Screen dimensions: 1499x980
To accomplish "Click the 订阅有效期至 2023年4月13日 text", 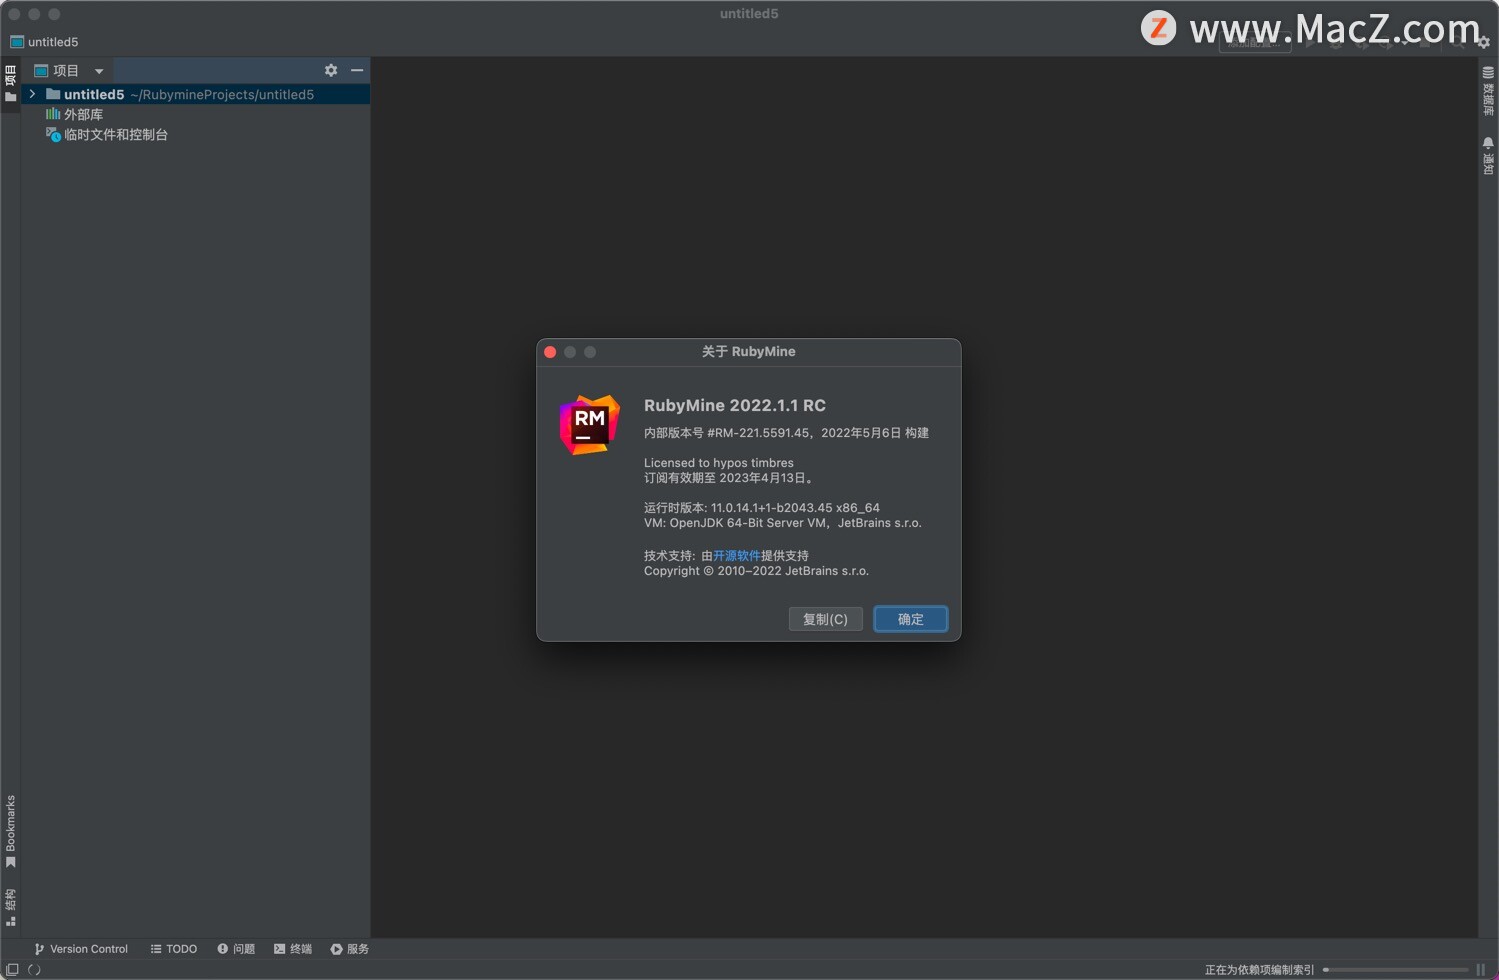I will click(730, 478).
